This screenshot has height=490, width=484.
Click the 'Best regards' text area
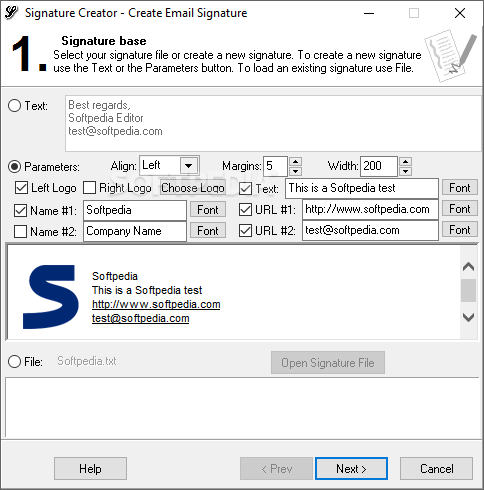tap(273, 124)
